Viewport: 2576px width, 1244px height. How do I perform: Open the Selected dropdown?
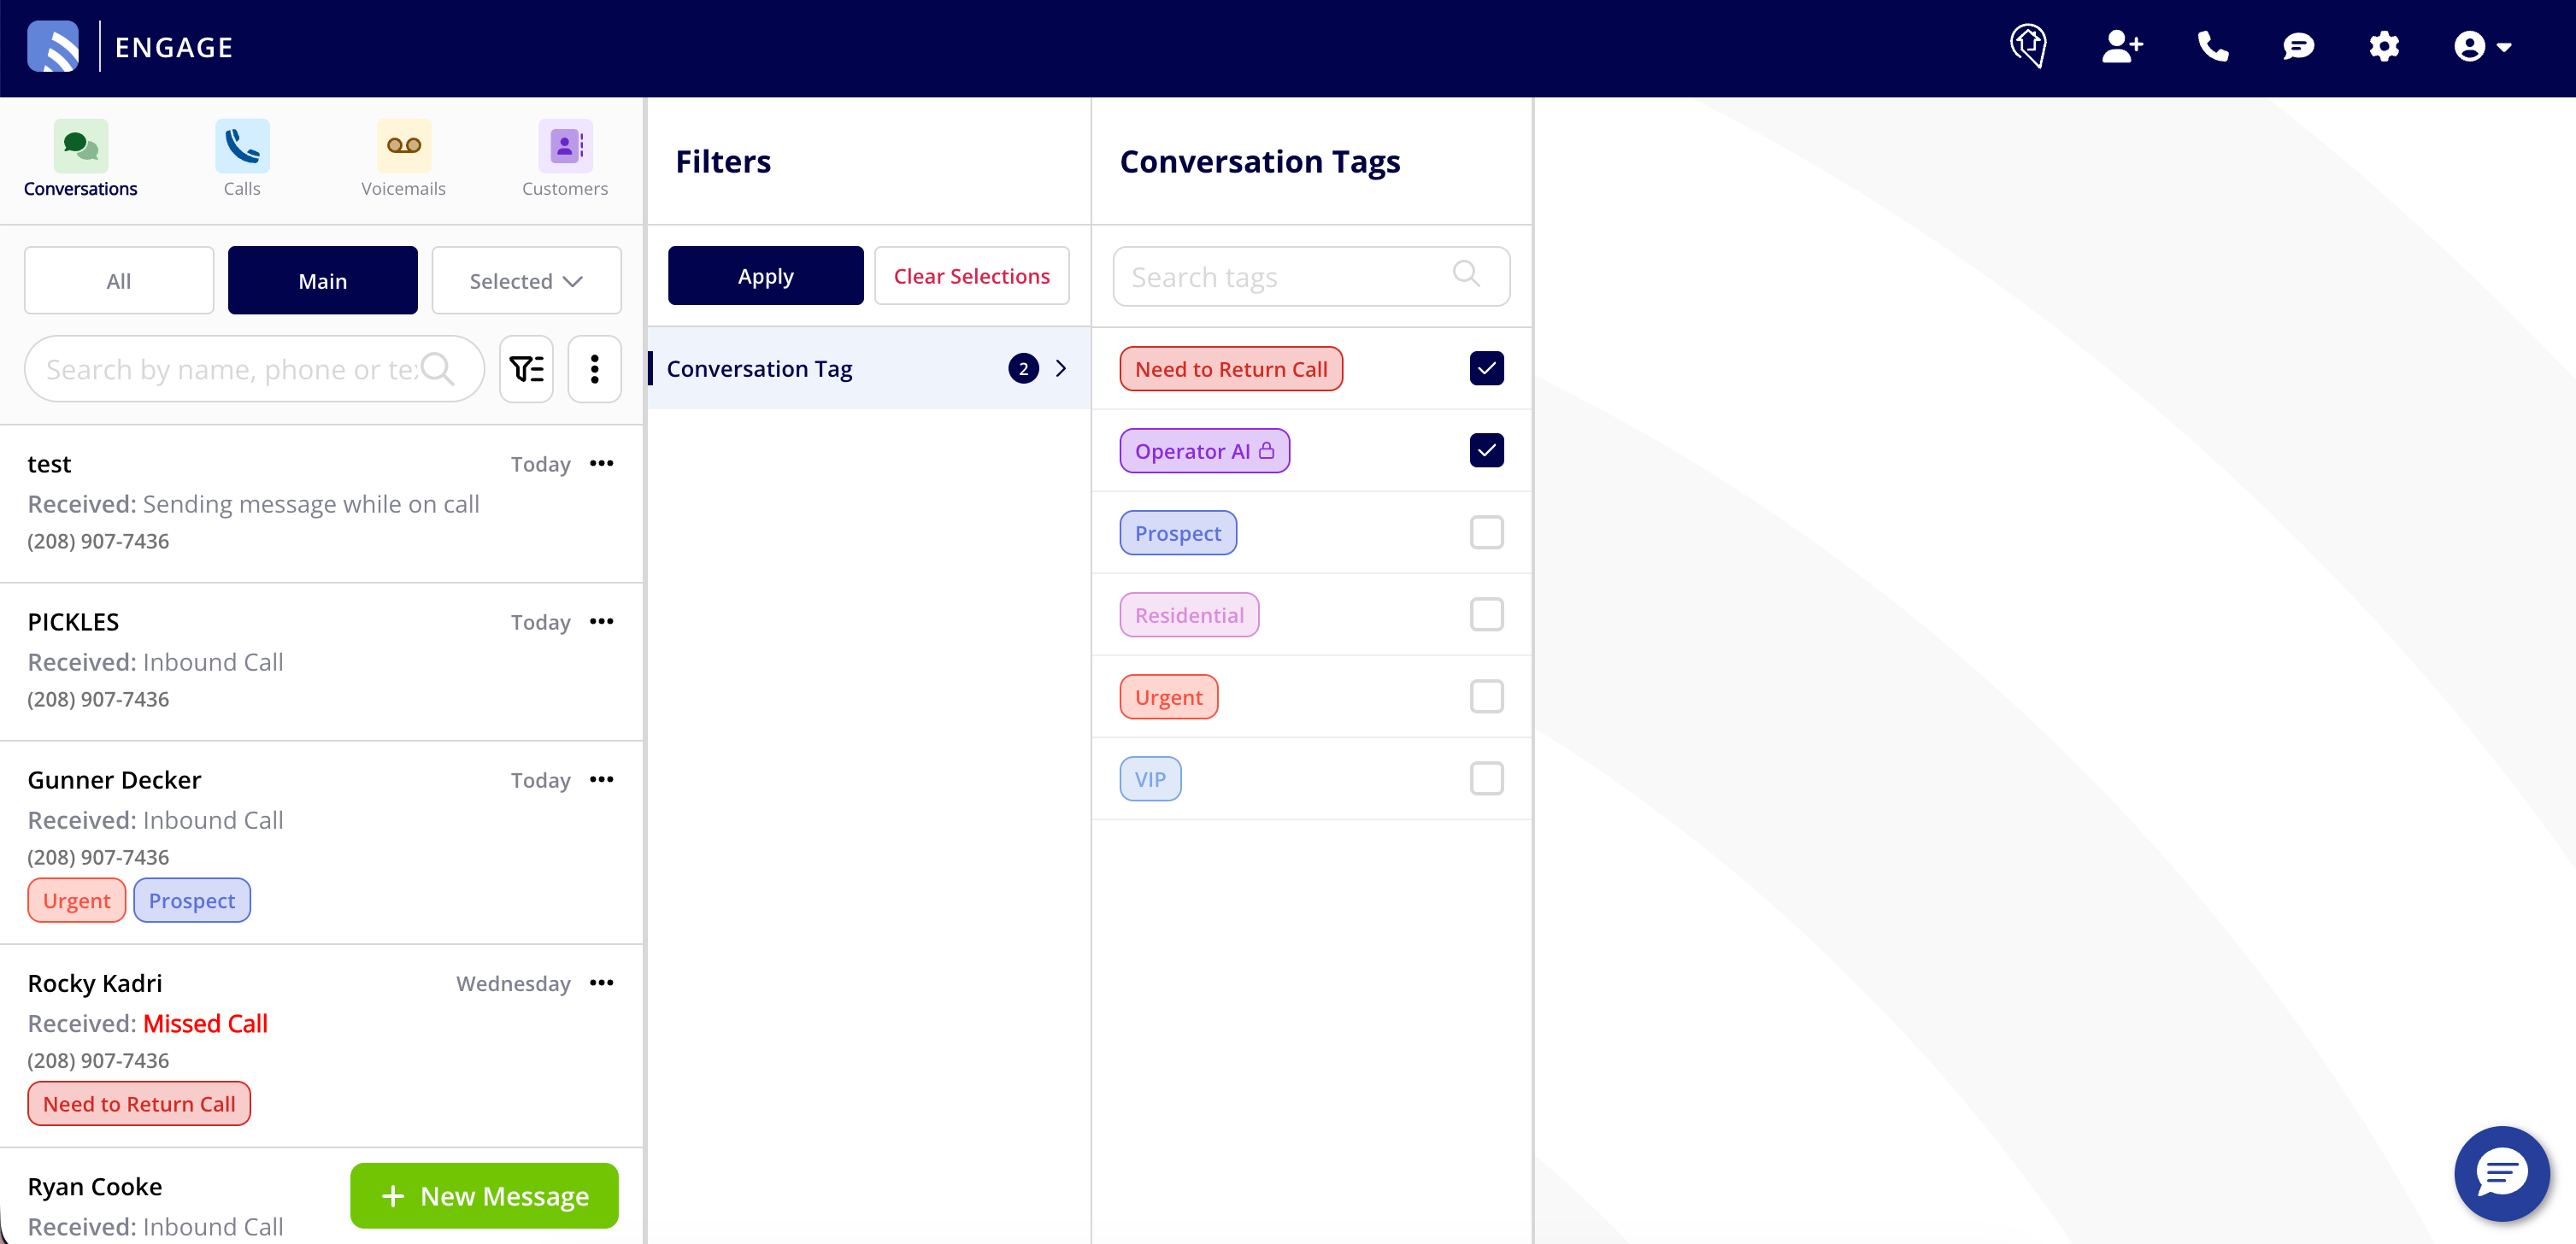tap(526, 281)
